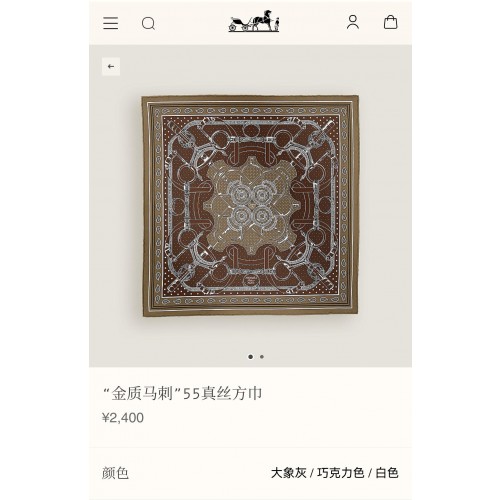Screen dimensions: 500x500
Task: Open the hamburger navigation menu
Action: coord(111,23)
